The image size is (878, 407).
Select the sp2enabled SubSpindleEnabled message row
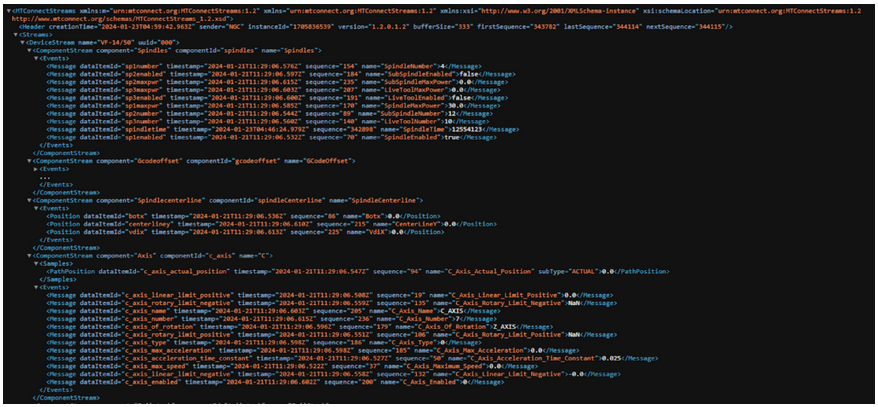point(281,73)
